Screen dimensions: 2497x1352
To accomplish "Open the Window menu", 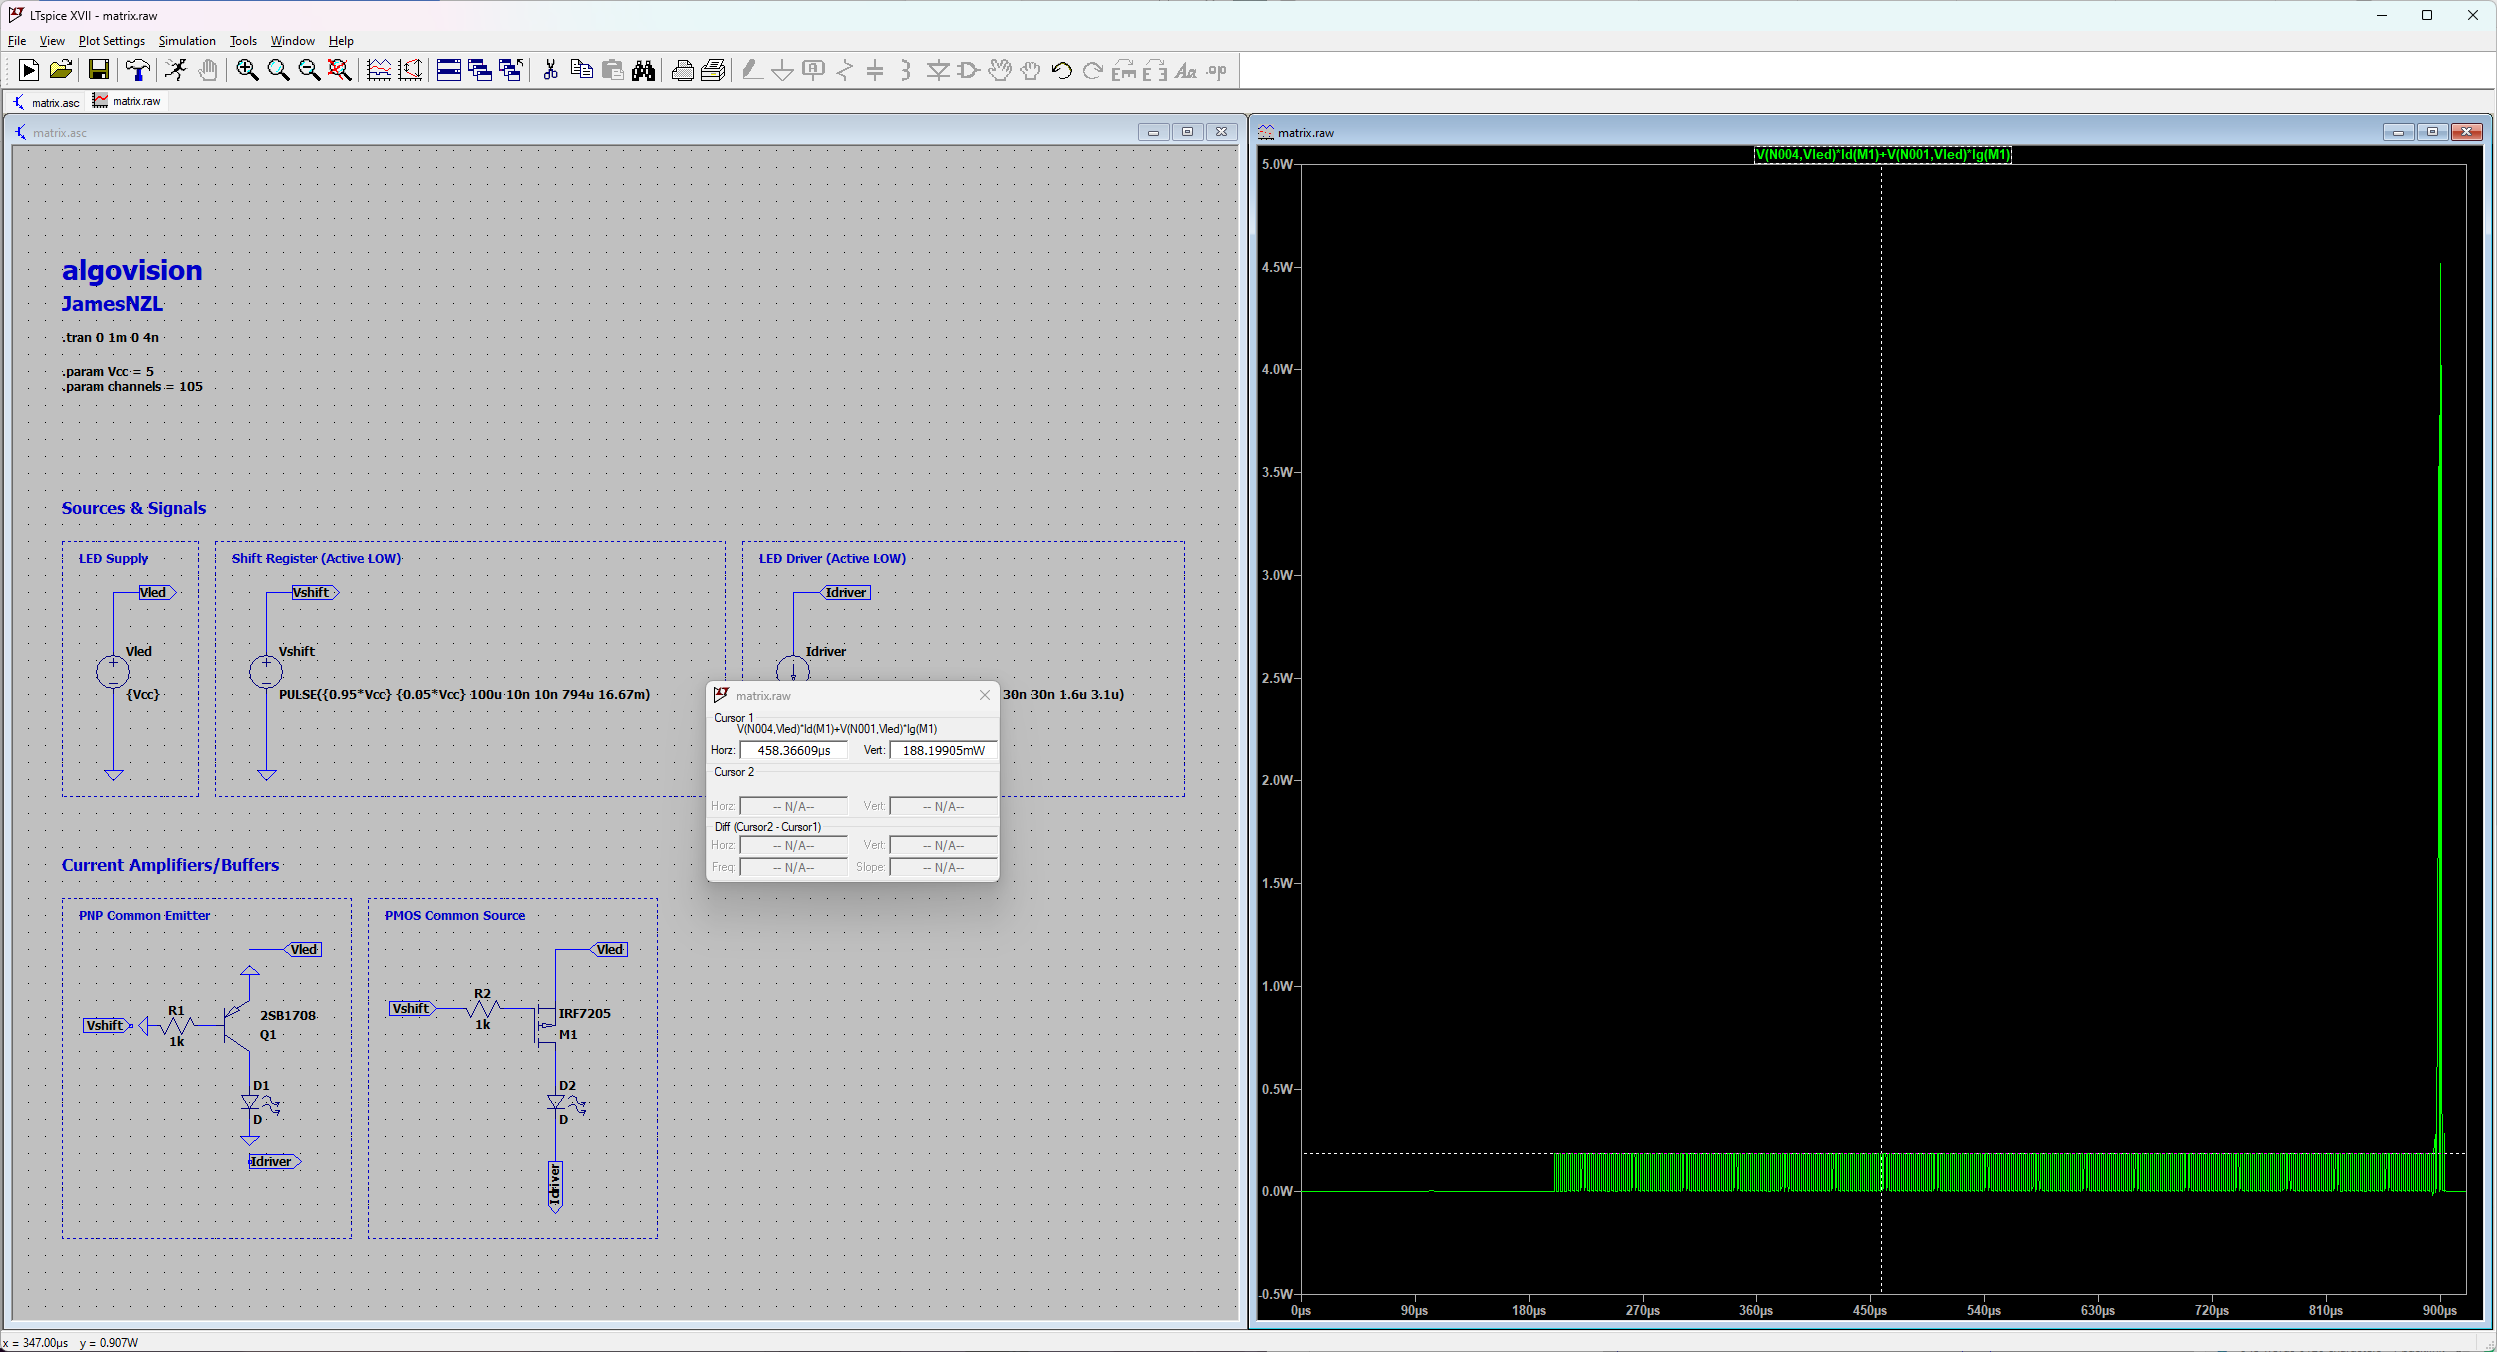I will point(293,41).
